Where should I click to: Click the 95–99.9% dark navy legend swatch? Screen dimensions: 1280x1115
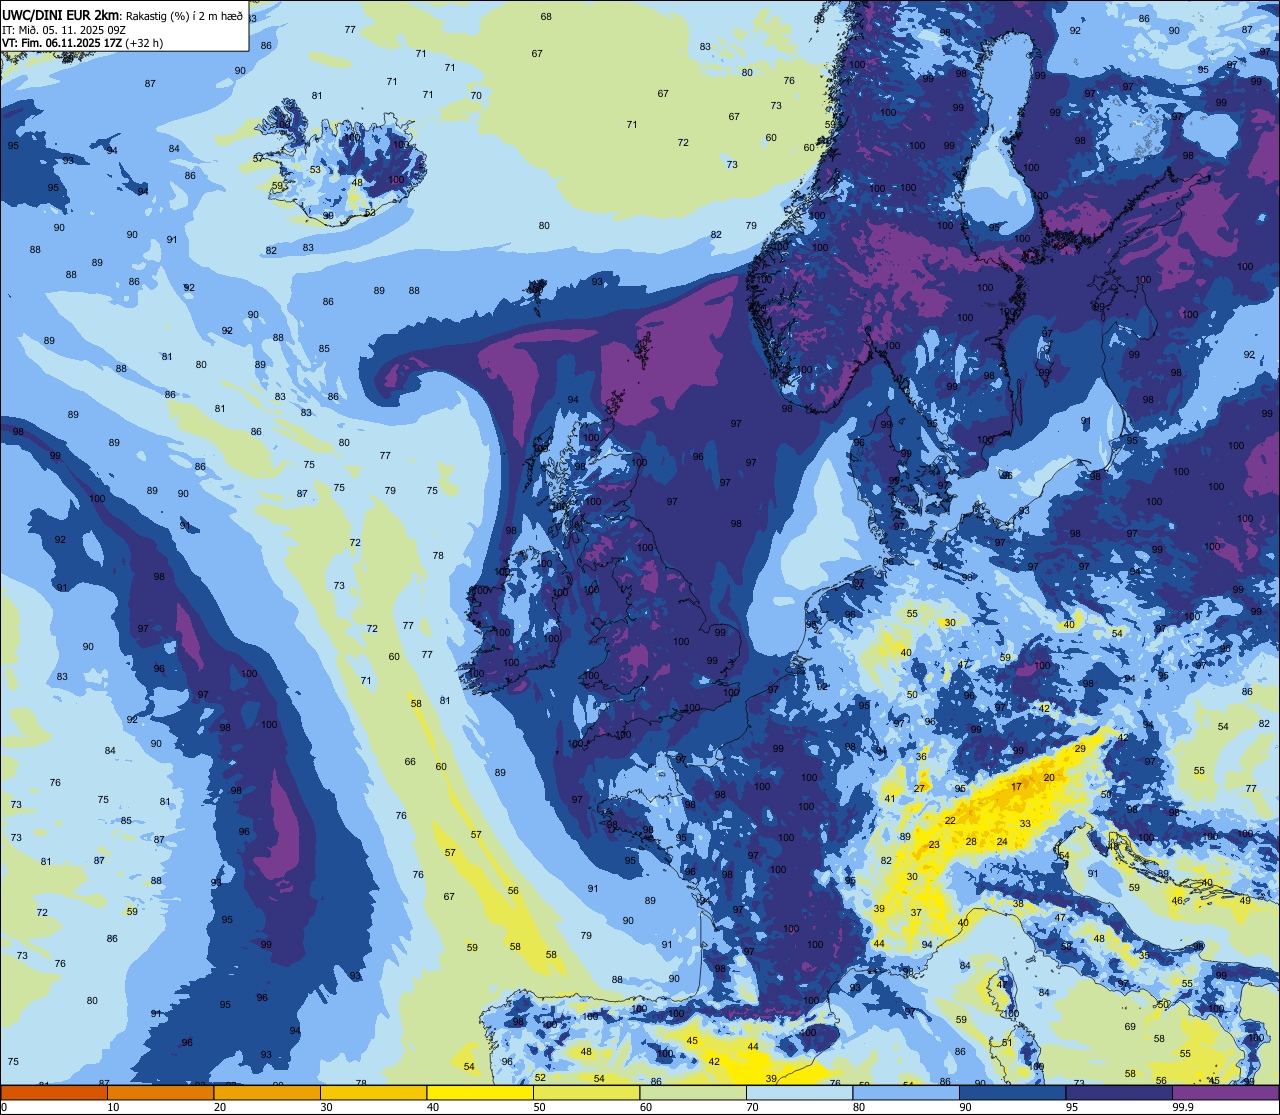point(1119,1092)
